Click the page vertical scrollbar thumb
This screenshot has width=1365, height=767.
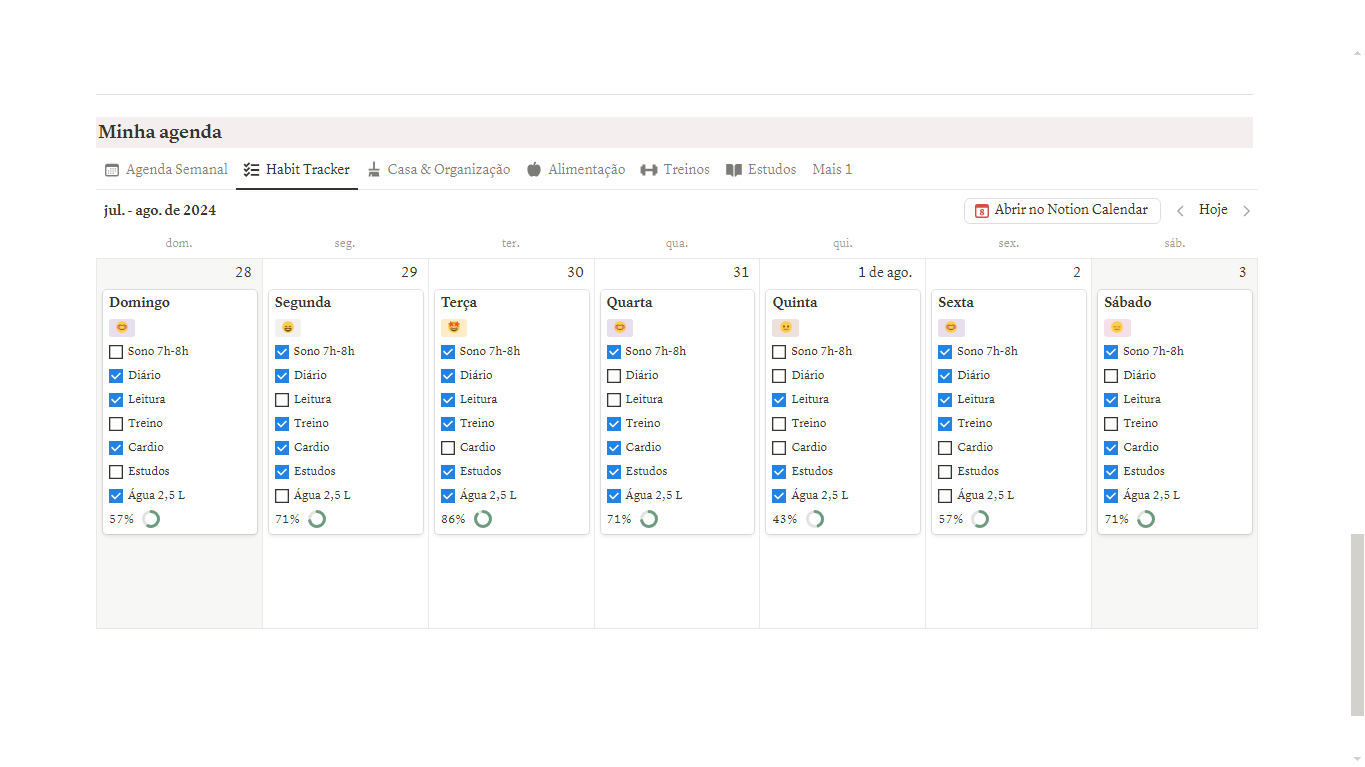tap(1357, 625)
